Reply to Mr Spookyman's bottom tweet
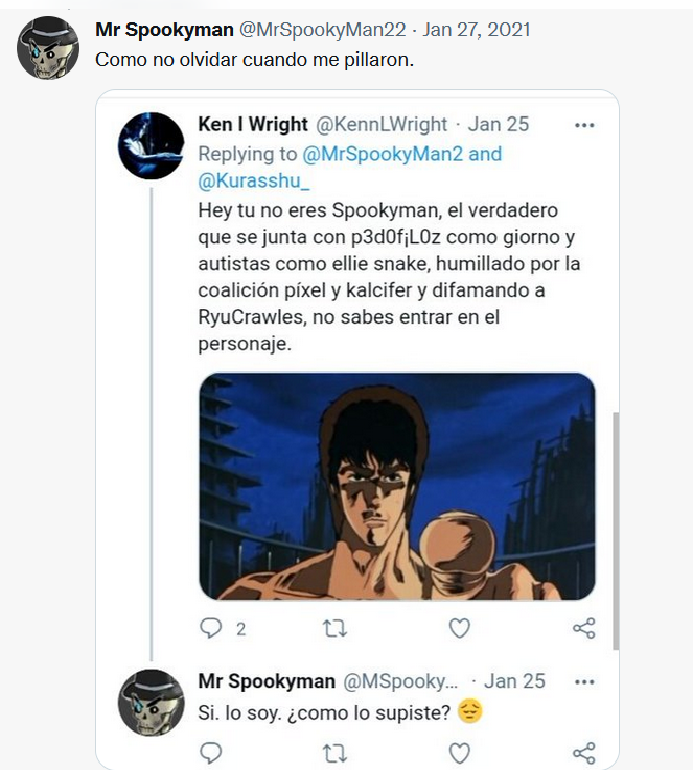The width and height of the screenshot is (693, 770). 212,752
